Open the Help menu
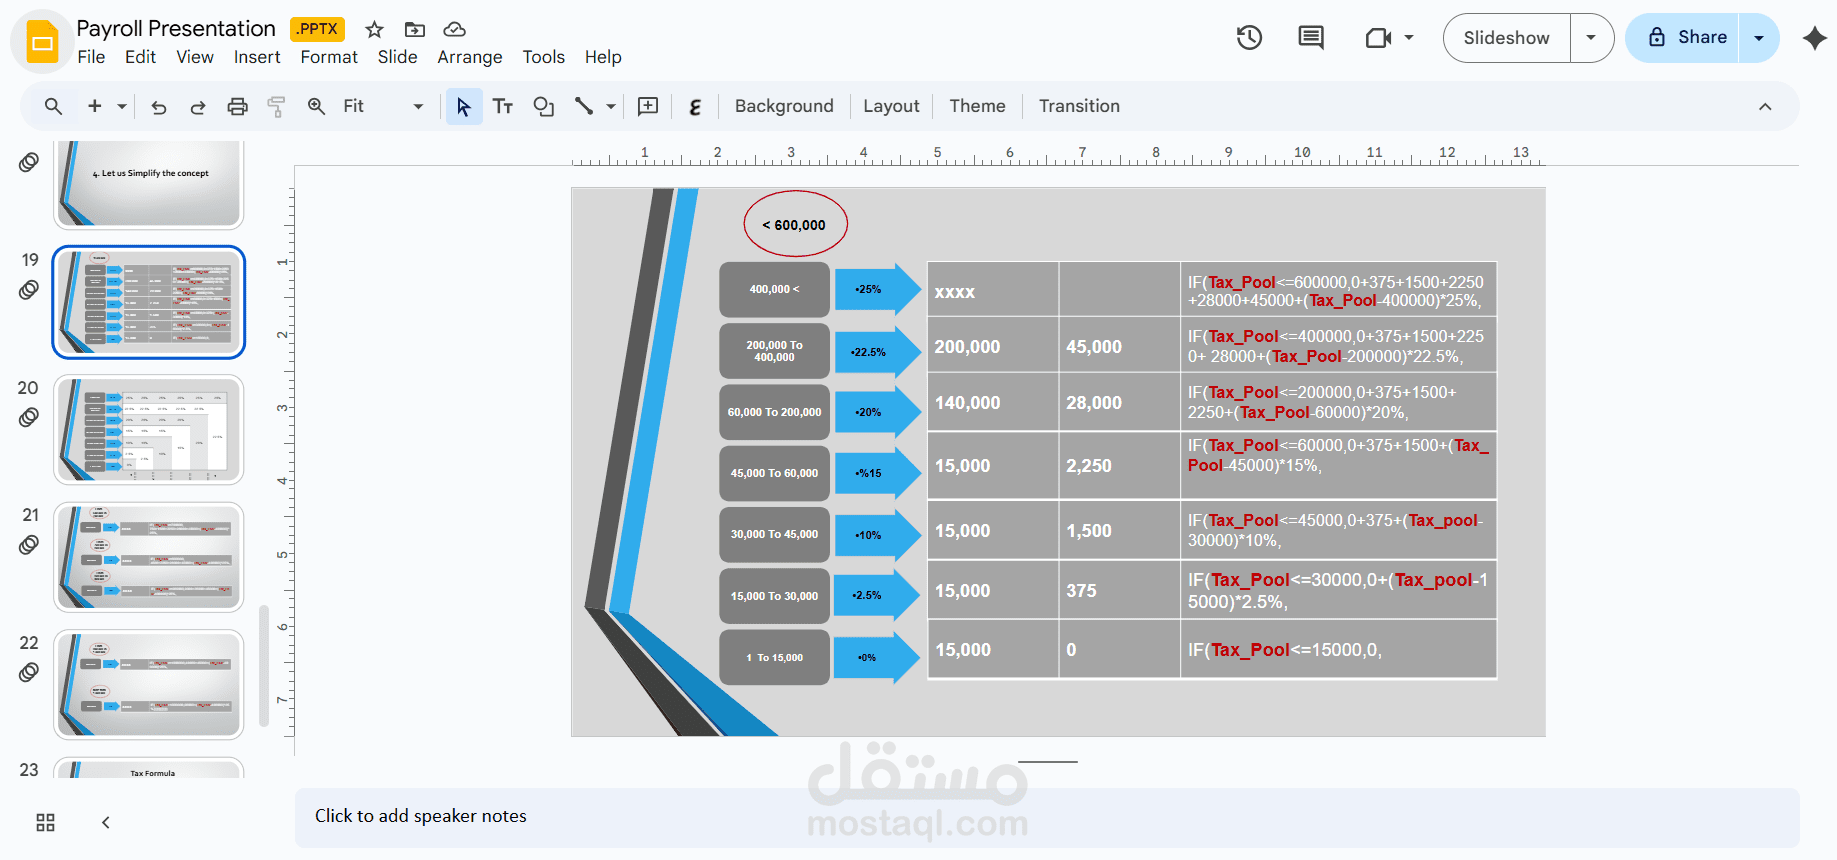Image resolution: width=1837 pixels, height=860 pixels. click(x=603, y=57)
